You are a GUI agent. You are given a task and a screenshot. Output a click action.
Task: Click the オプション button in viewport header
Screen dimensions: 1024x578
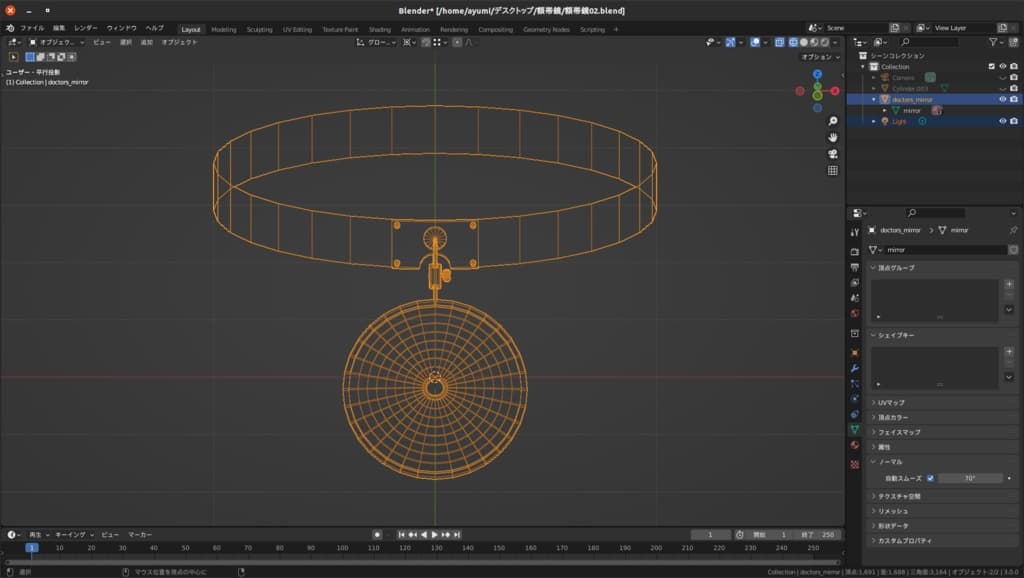click(x=819, y=57)
